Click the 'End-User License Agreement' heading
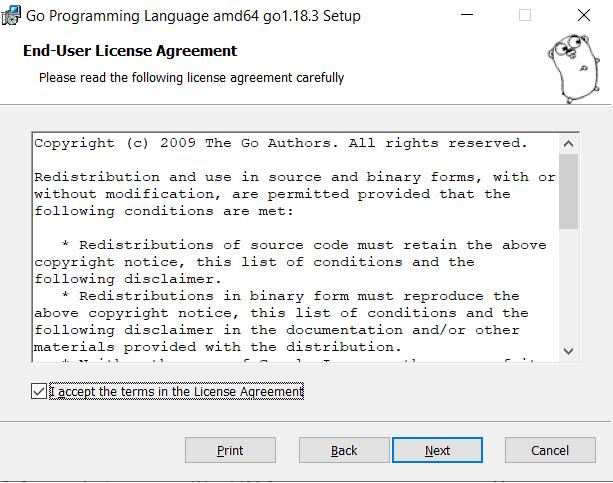Image resolution: width=613 pixels, height=483 pixels. [x=130, y=51]
